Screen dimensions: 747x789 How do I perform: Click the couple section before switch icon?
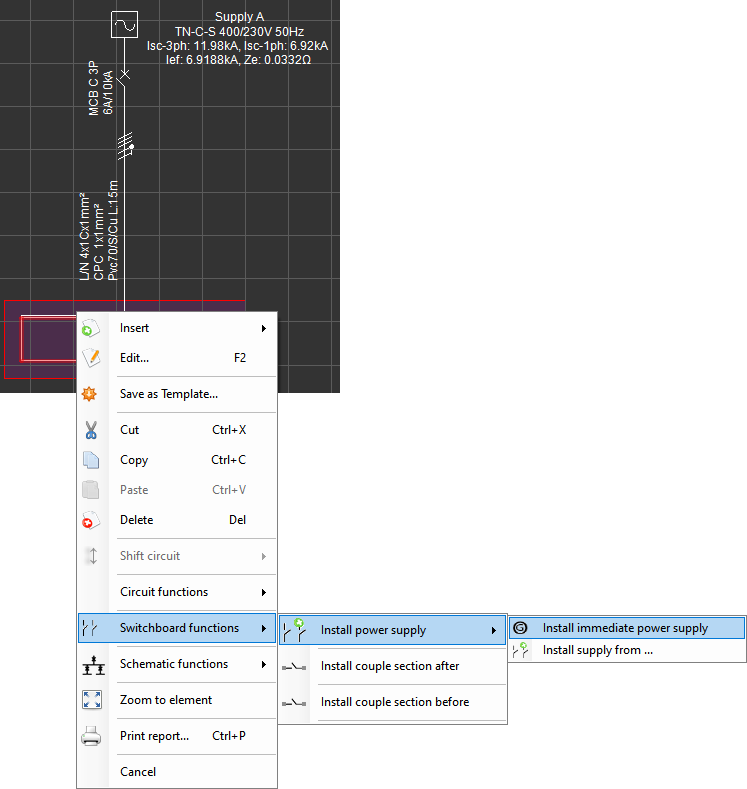[x=294, y=702]
